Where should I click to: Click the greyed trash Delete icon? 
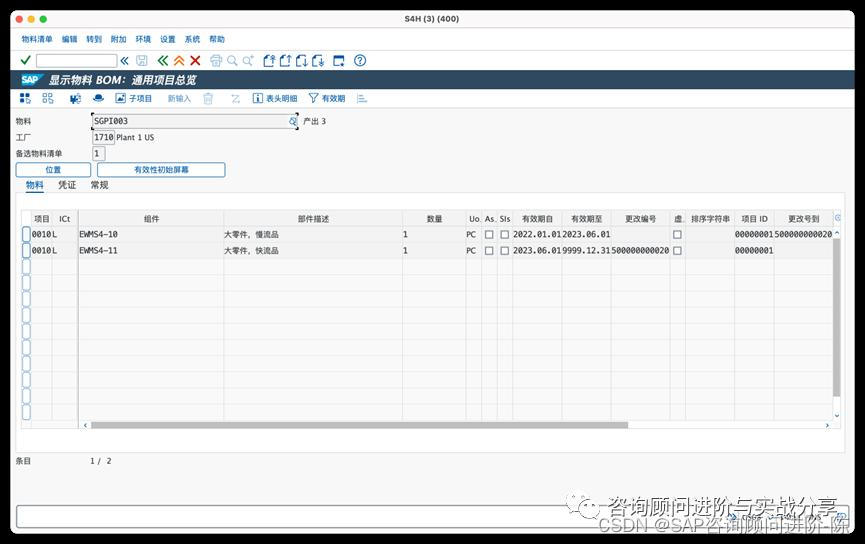208,99
